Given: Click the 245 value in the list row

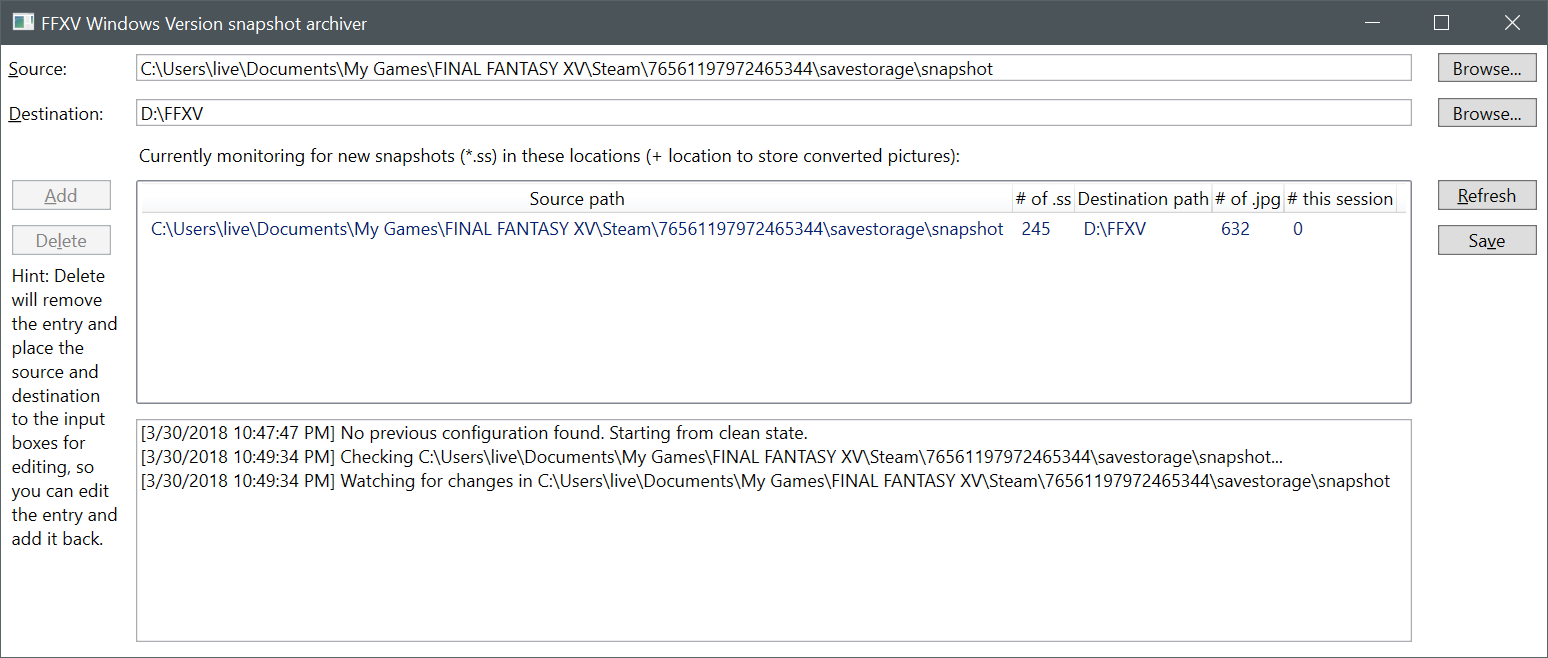Looking at the screenshot, I should click(1036, 229).
